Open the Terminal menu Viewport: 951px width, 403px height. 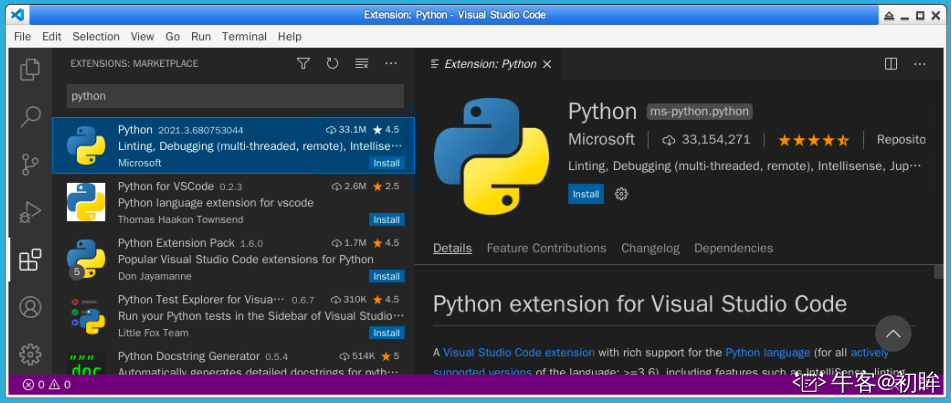click(x=244, y=36)
